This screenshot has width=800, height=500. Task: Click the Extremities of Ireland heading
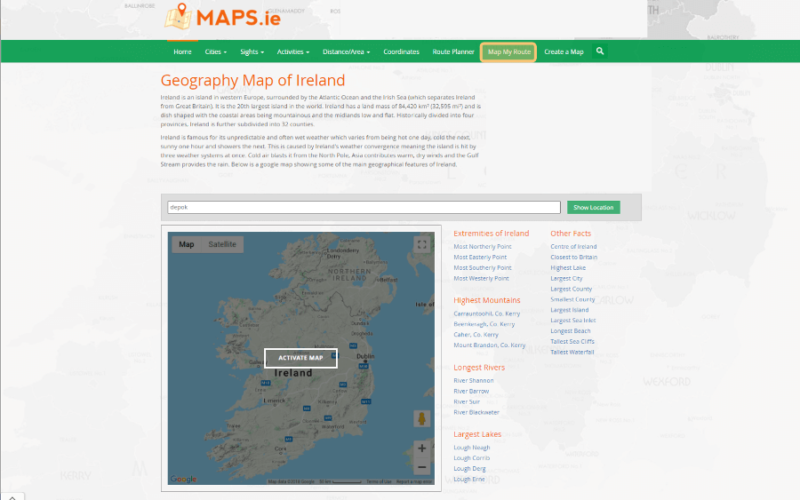click(x=491, y=233)
